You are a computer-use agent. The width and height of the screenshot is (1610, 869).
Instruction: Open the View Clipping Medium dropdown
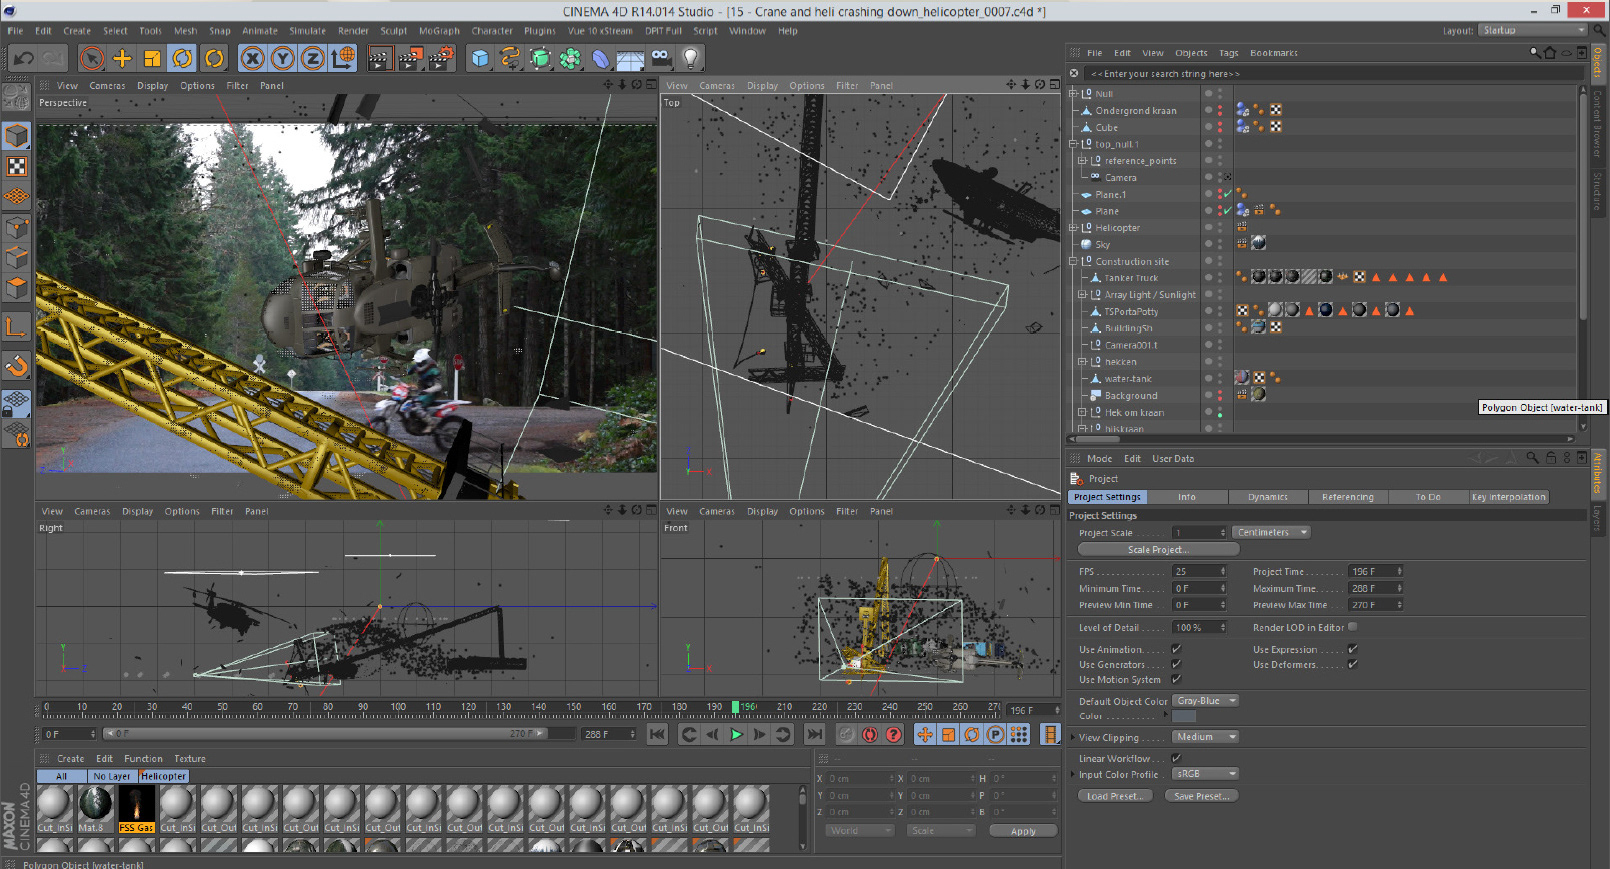click(1205, 737)
